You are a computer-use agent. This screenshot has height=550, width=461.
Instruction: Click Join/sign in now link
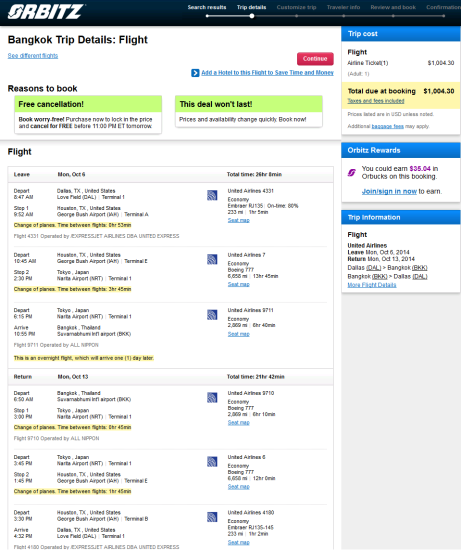[x=389, y=192]
